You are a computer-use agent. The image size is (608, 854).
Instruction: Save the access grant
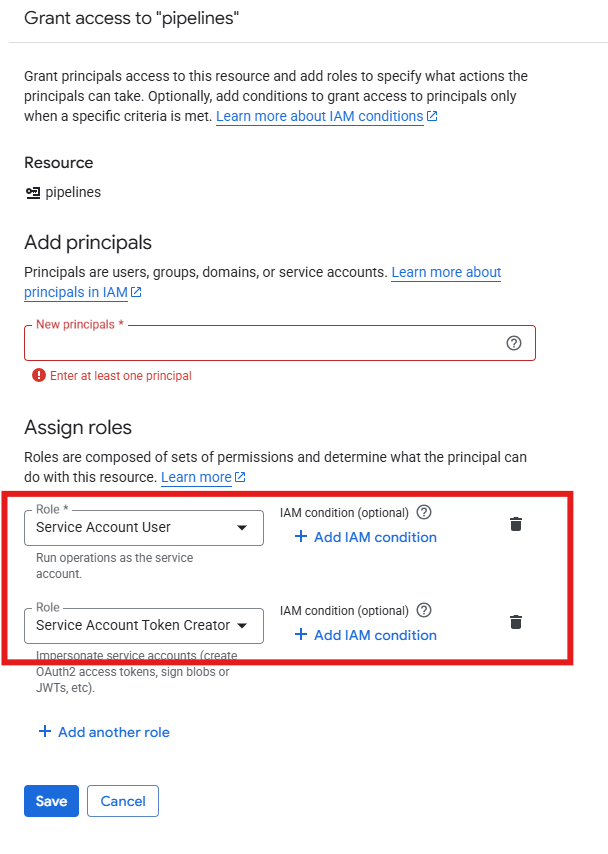51,801
